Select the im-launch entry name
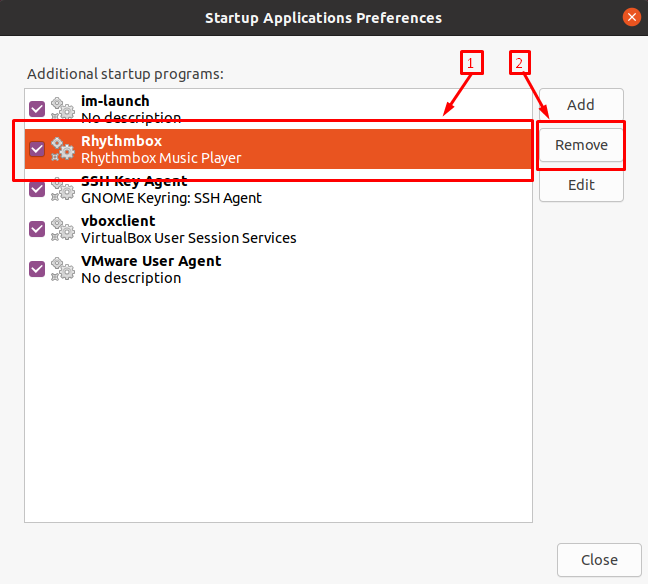 point(115,101)
